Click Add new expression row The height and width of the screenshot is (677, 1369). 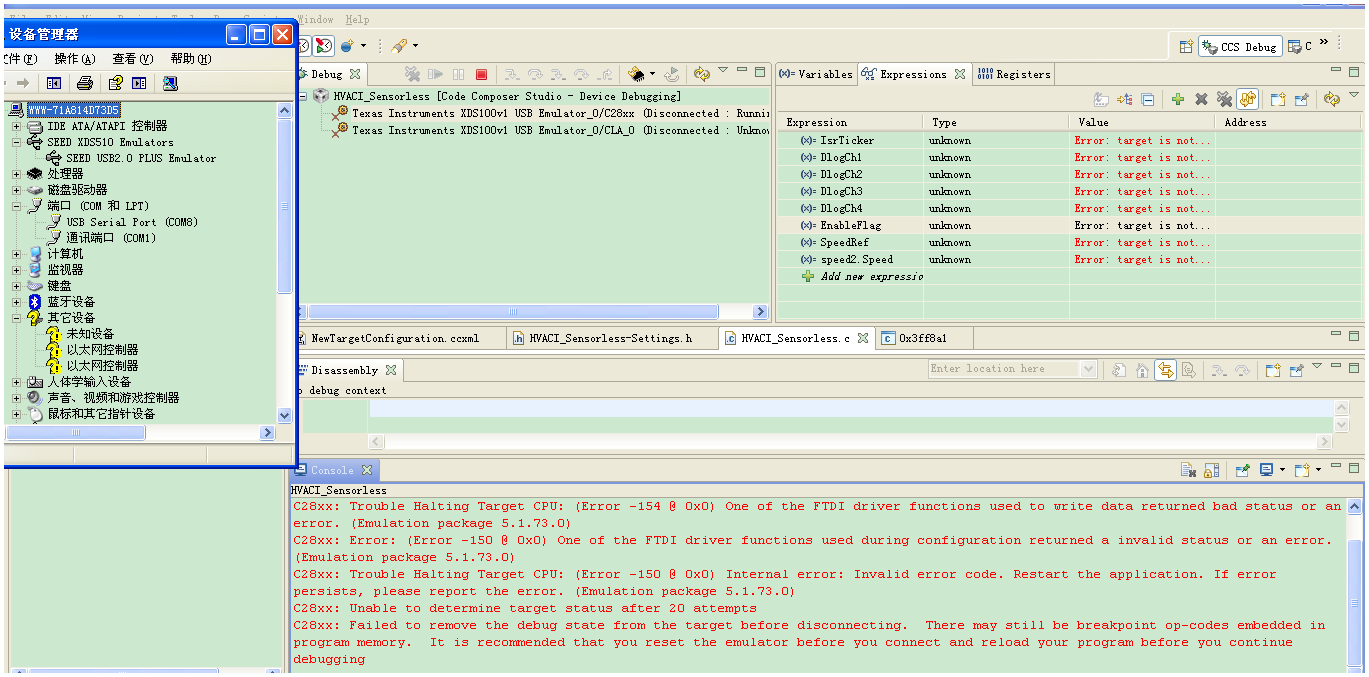pyautogui.click(x=861, y=276)
